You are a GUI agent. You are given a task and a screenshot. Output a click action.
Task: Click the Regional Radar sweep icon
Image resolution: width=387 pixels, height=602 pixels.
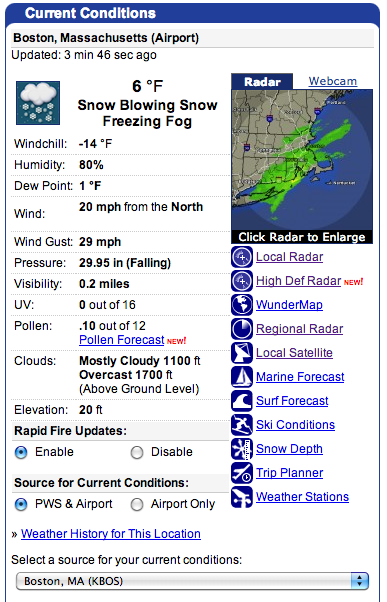(x=242, y=329)
